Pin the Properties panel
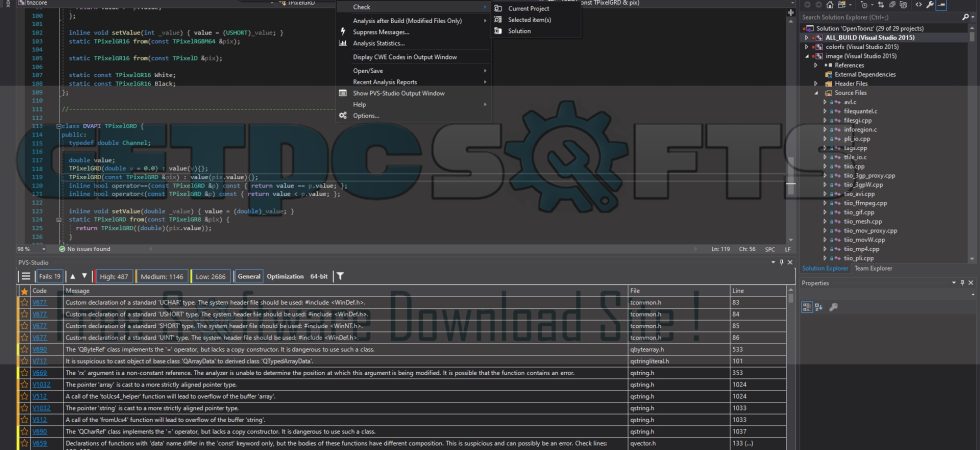This screenshot has width=980, height=450. 962,283
